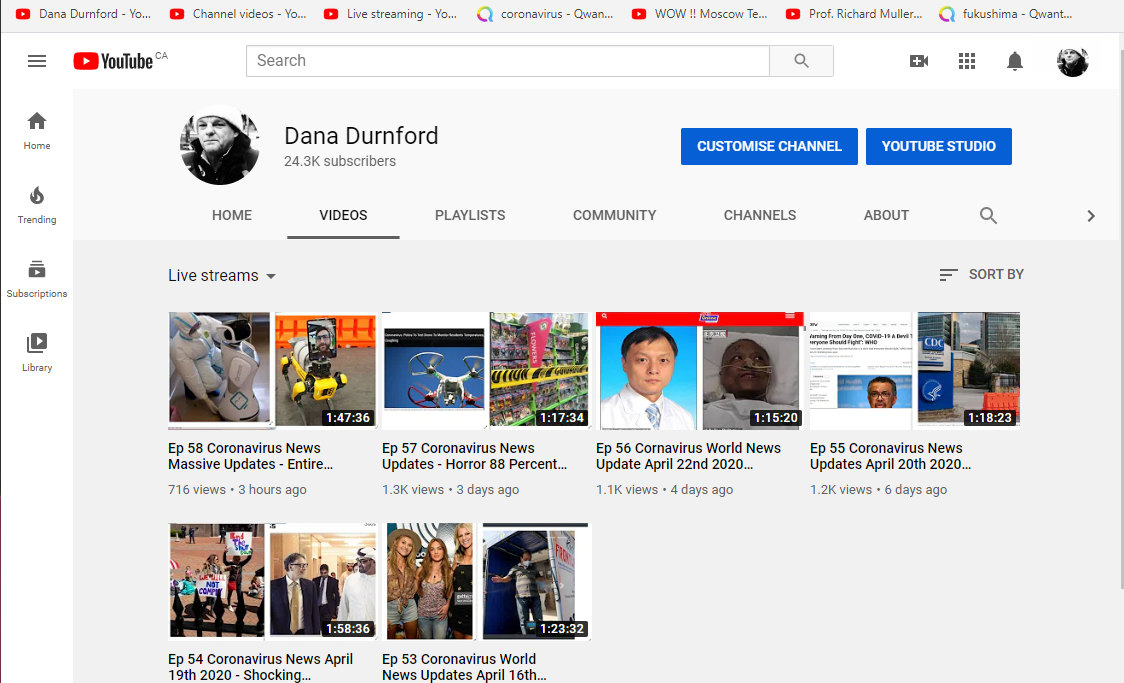1124x683 pixels.
Task: Switch to WOW !! Moscow browser tab
Action: [699, 14]
